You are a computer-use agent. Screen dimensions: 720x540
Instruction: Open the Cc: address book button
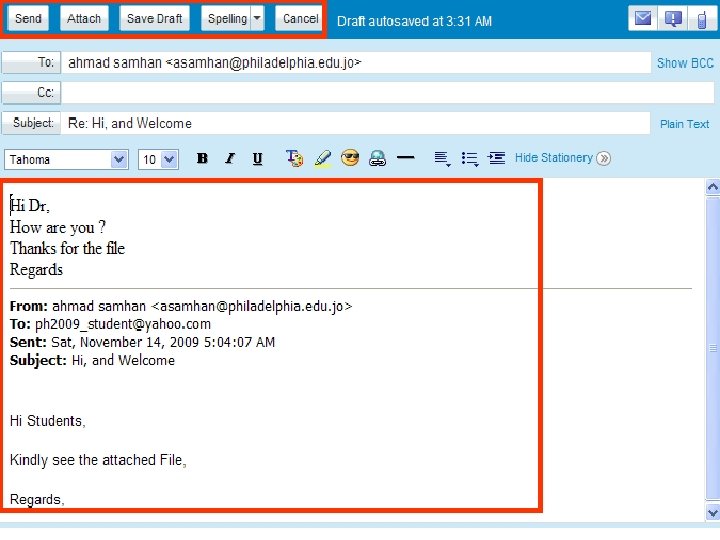[x=31, y=93]
